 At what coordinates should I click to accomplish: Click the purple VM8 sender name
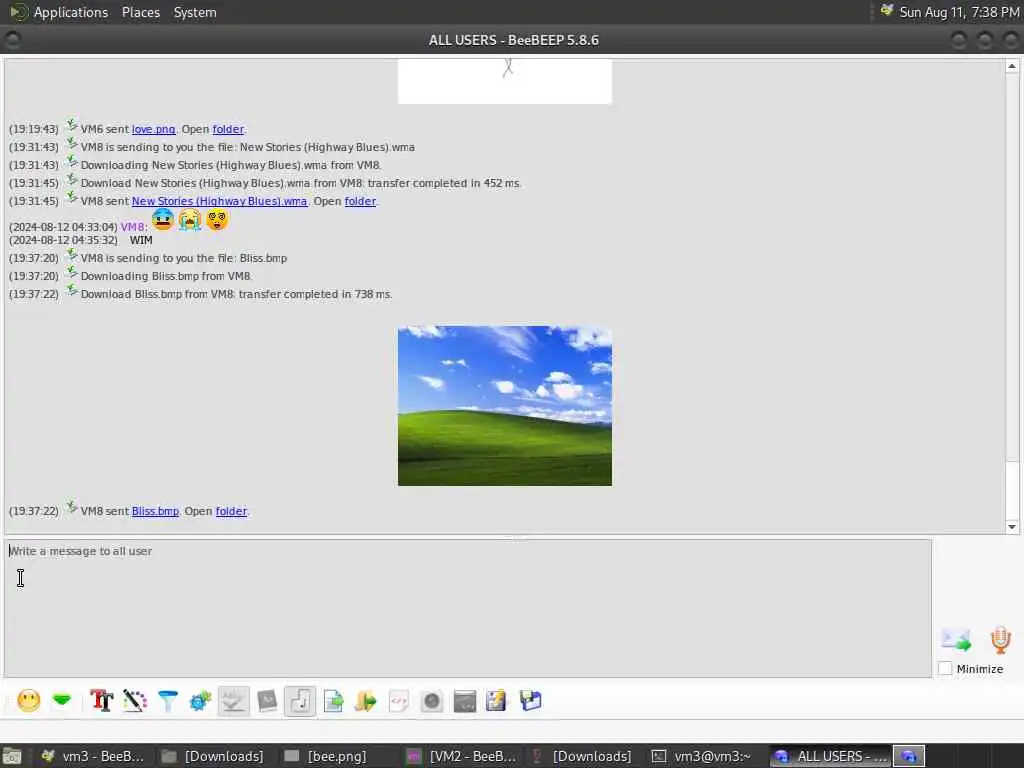133,227
